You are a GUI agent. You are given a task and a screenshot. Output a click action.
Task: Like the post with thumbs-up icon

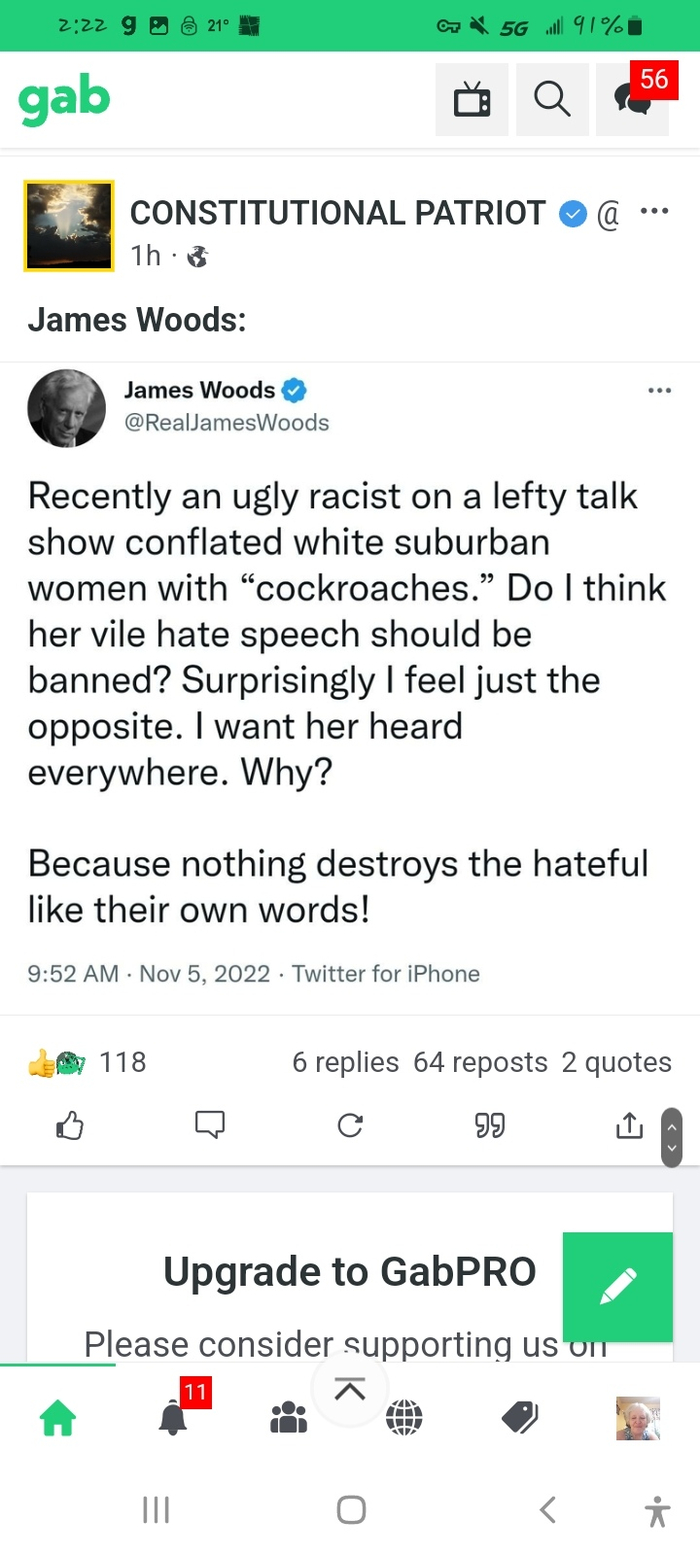pos(69,1126)
